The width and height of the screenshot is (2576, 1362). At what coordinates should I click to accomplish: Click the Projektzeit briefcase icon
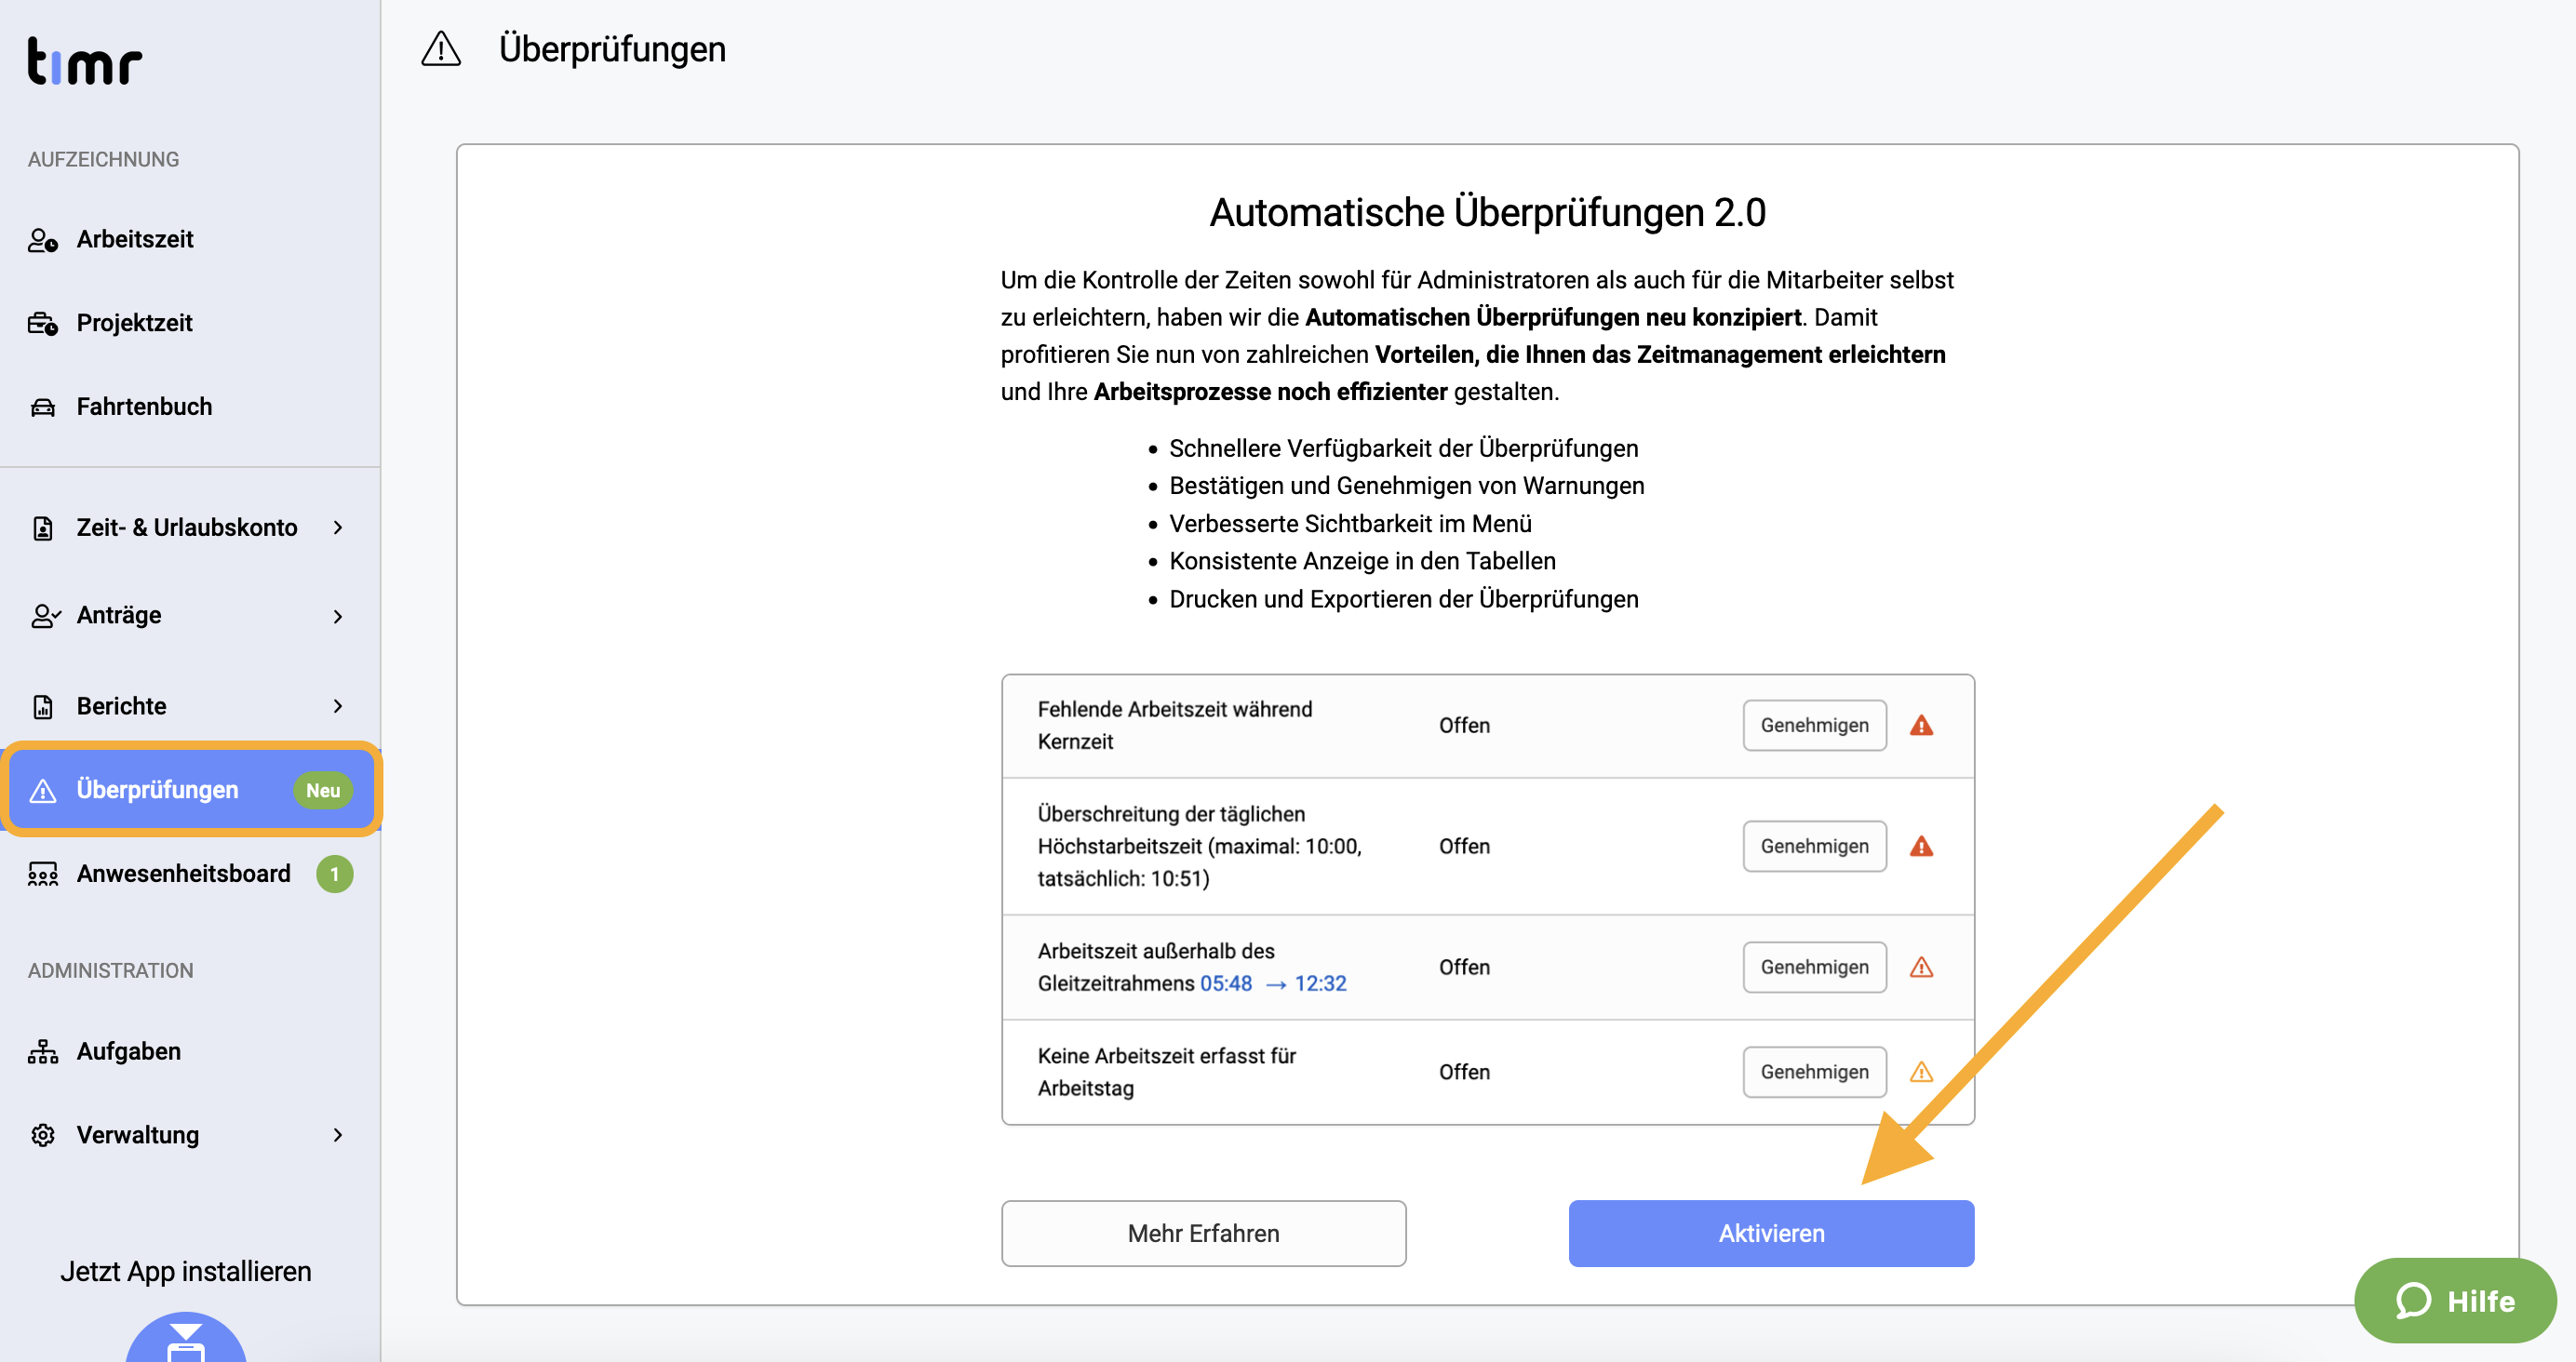pos(43,323)
